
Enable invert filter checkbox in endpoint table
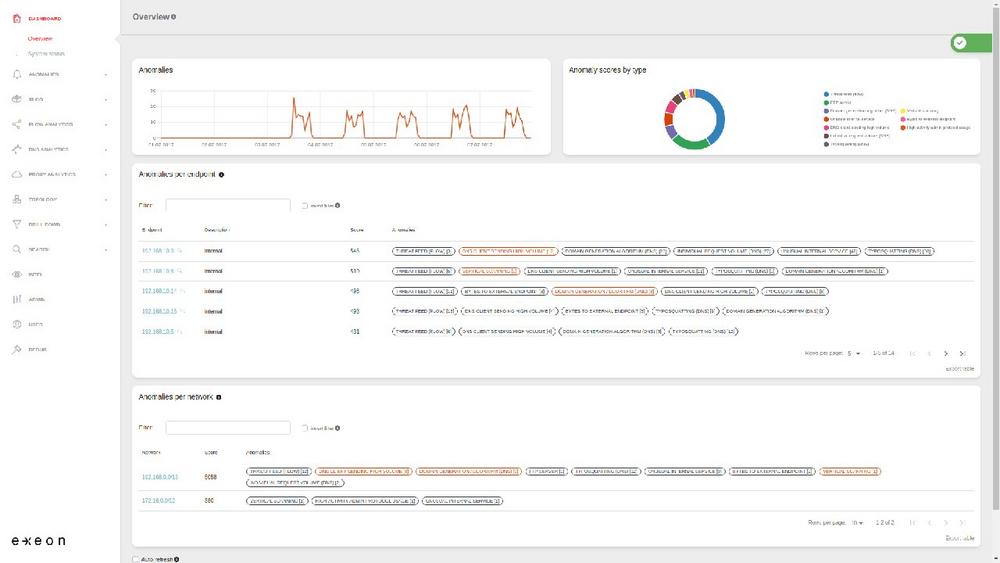click(305, 205)
